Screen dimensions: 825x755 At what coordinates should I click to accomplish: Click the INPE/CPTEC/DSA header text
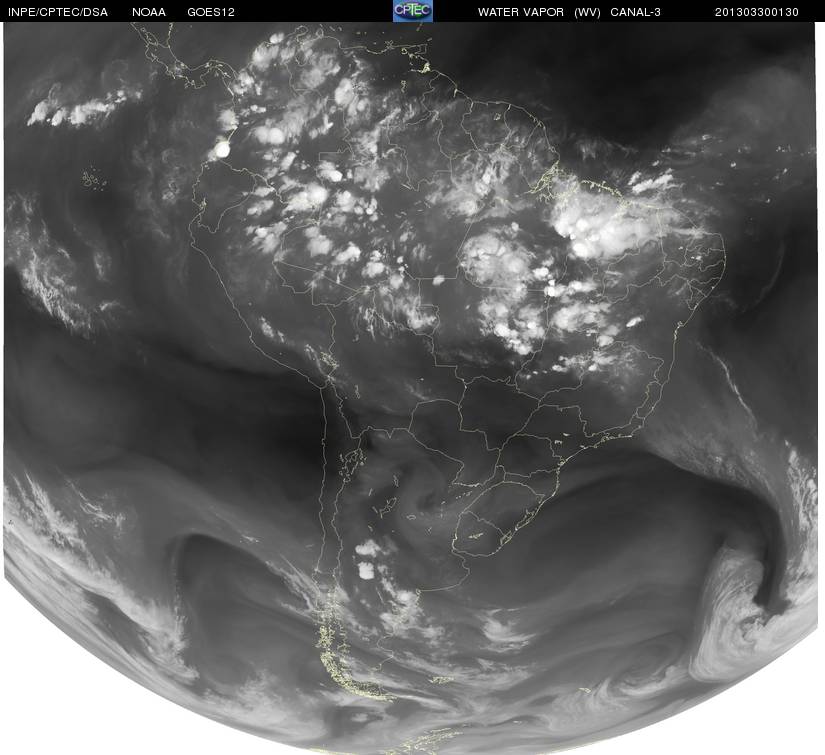tap(57, 12)
